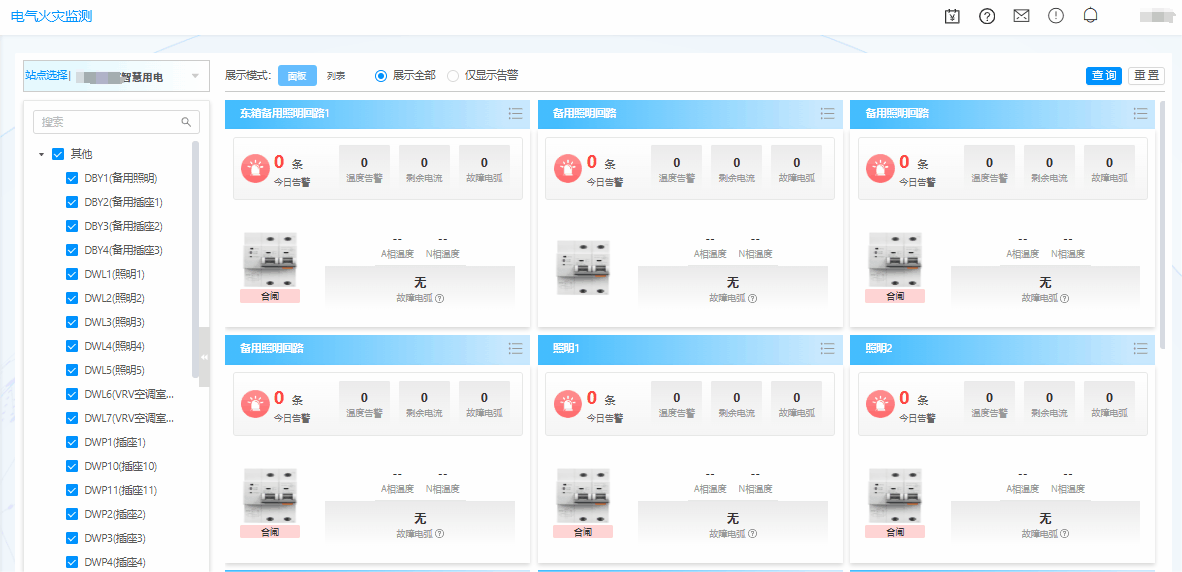Image resolution: width=1182 pixels, height=572 pixels.
Task: Click the exclamation alert icon in header
Action: [x=1056, y=16]
